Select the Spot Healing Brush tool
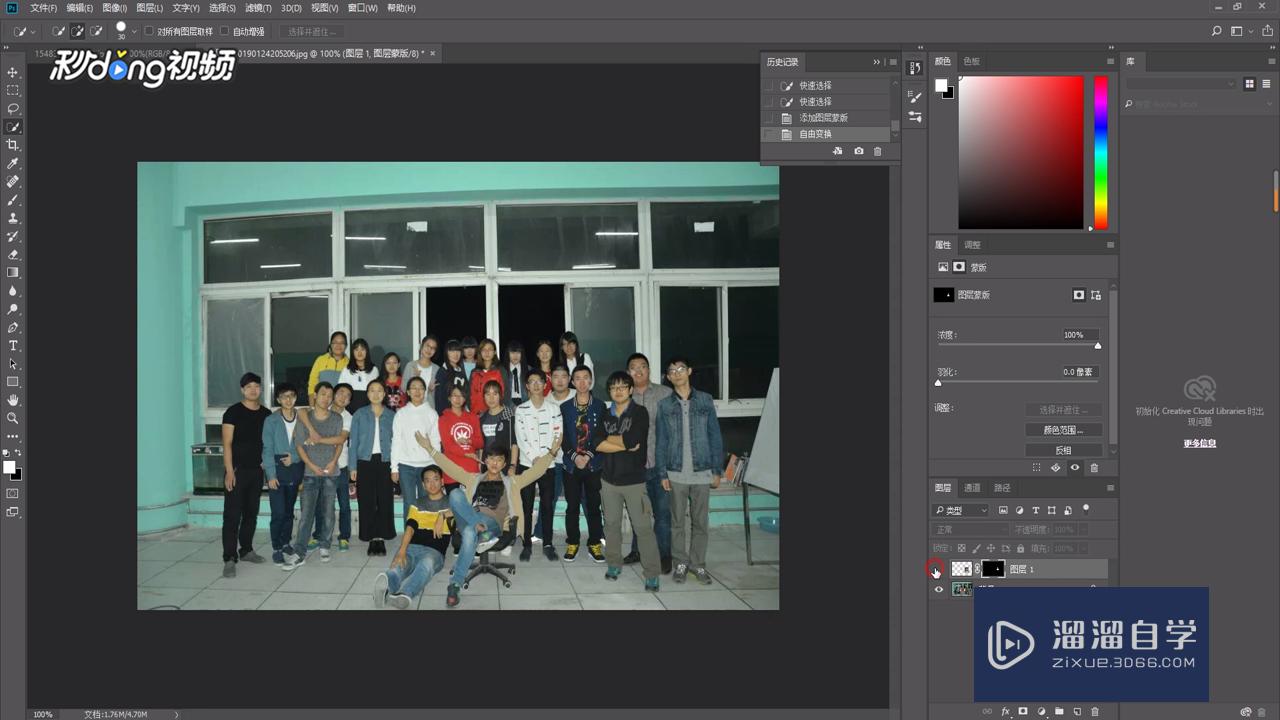 (13, 182)
